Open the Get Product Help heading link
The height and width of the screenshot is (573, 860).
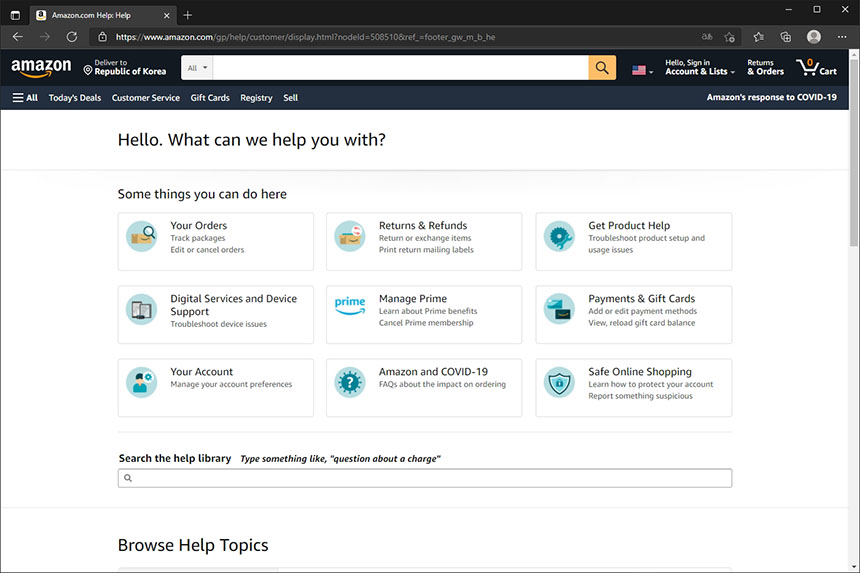(629, 225)
